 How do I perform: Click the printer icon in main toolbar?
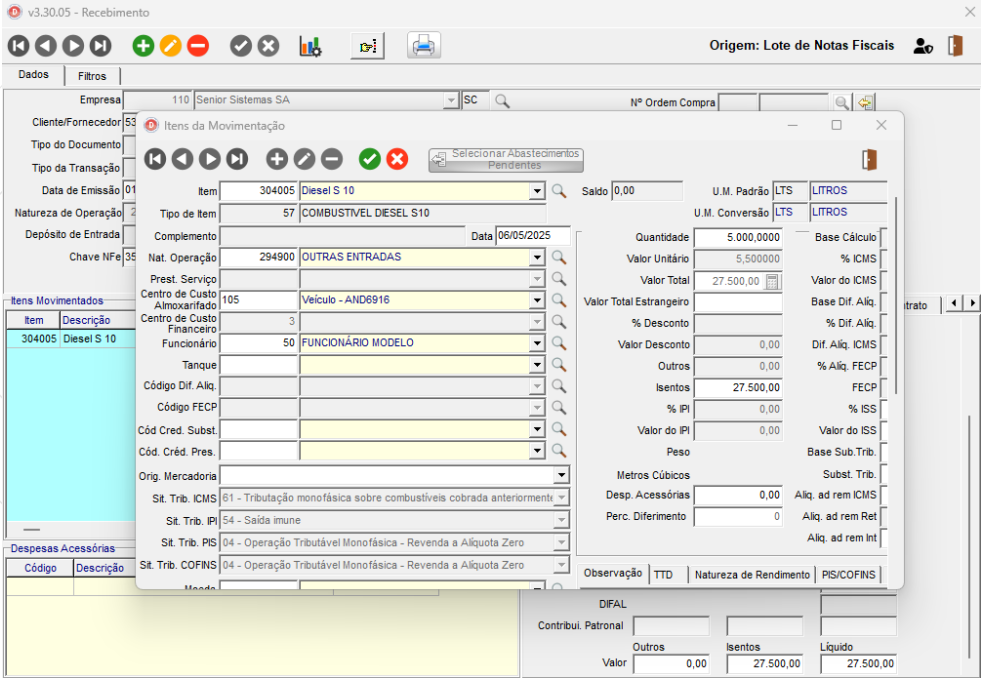(x=424, y=46)
